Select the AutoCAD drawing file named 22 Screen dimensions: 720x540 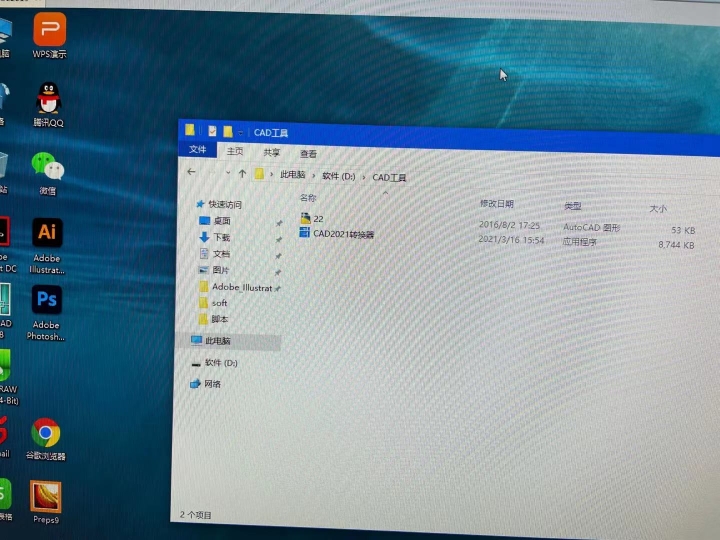point(318,218)
